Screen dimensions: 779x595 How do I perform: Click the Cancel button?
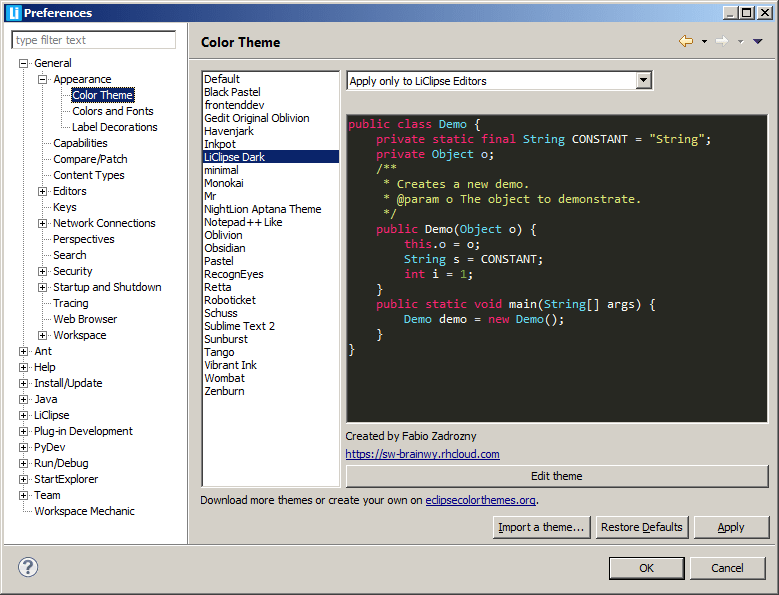pos(727,568)
